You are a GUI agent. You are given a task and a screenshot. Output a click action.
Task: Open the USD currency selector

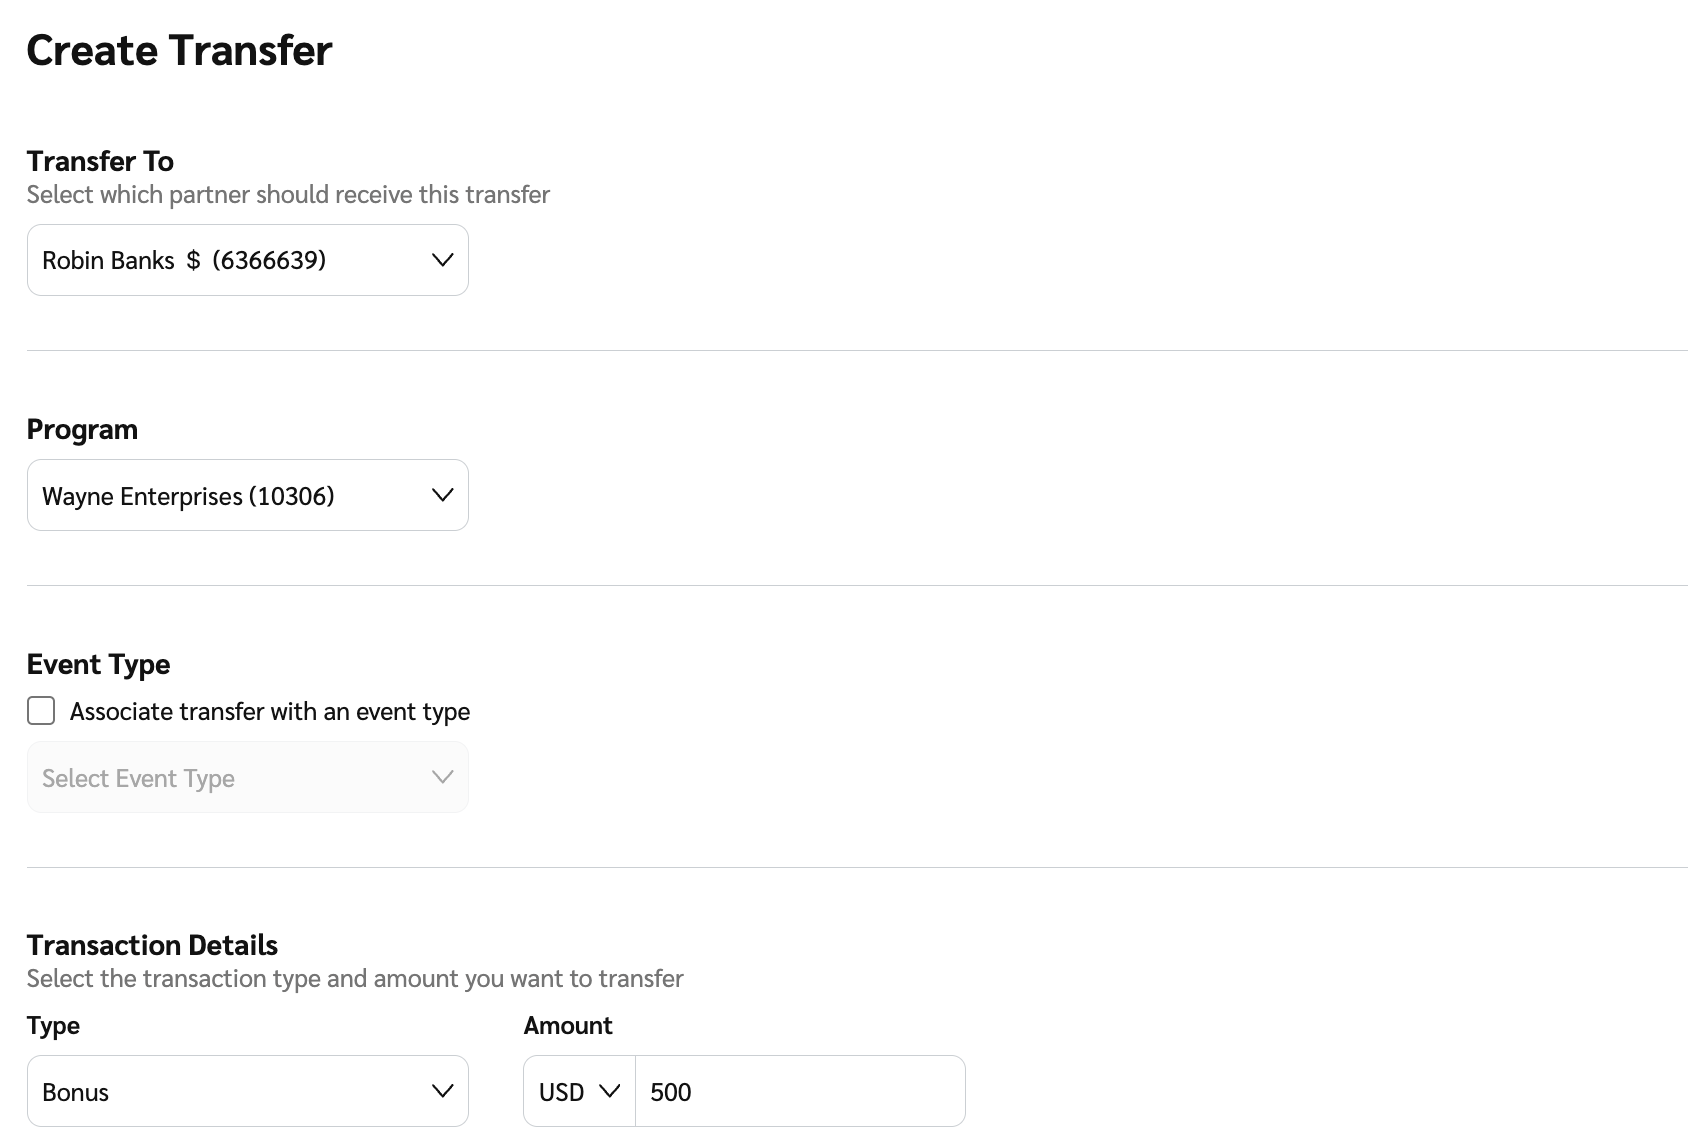(579, 1091)
